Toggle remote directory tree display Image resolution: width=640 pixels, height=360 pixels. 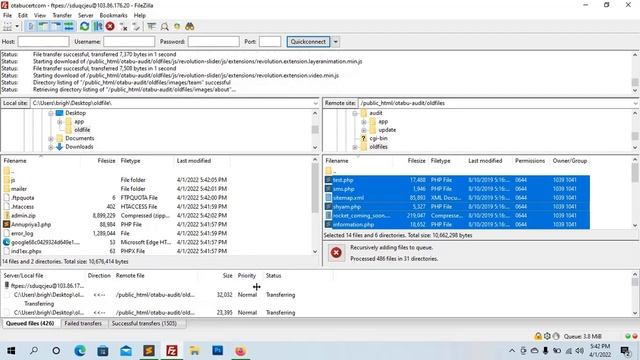click(x=56, y=27)
